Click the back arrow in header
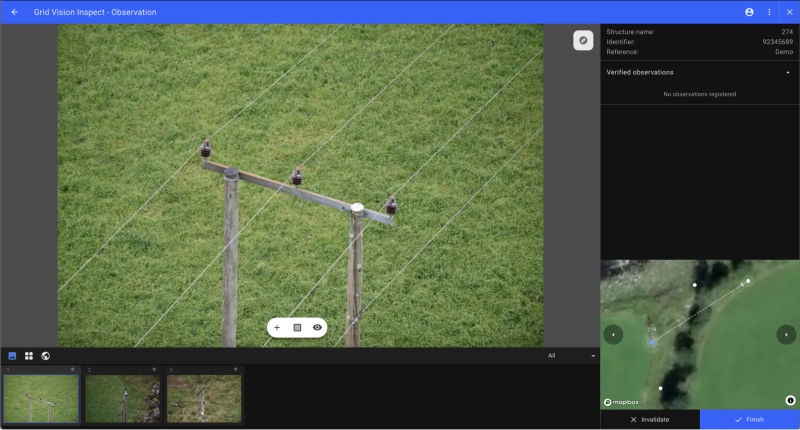This screenshot has height=430, width=800. 15,12
